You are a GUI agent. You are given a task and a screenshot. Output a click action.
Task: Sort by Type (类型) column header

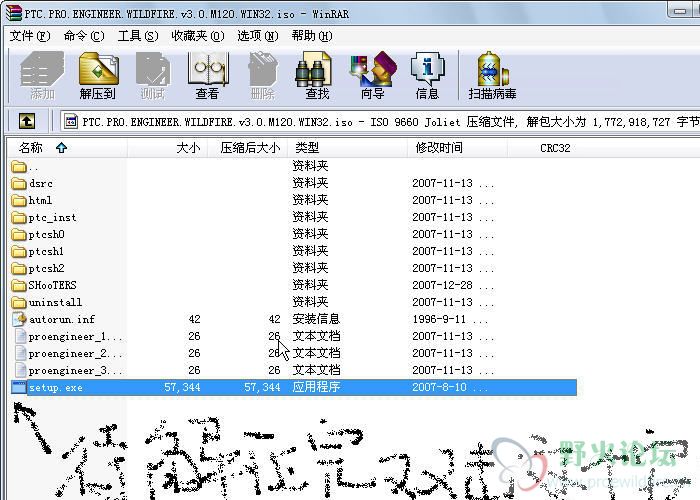[x=348, y=148]
